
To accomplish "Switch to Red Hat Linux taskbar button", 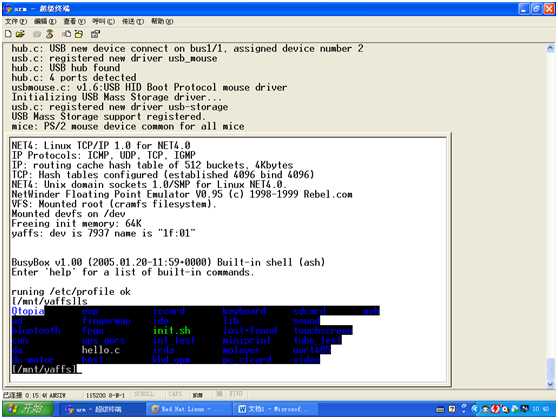I will pyautogui.click(x=188, y=409).
